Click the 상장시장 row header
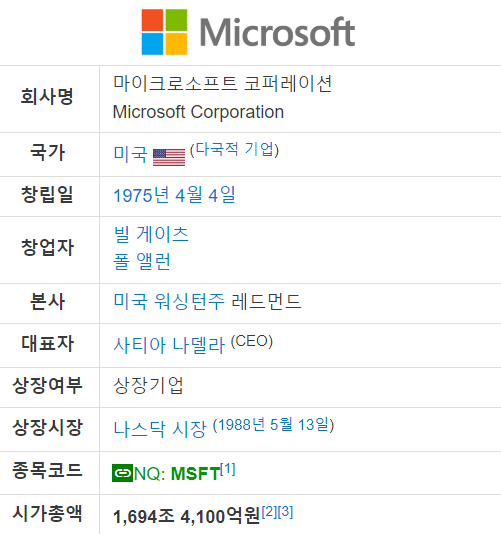Image resolution: width=501 pixels, height=534 pixels. 47,427
